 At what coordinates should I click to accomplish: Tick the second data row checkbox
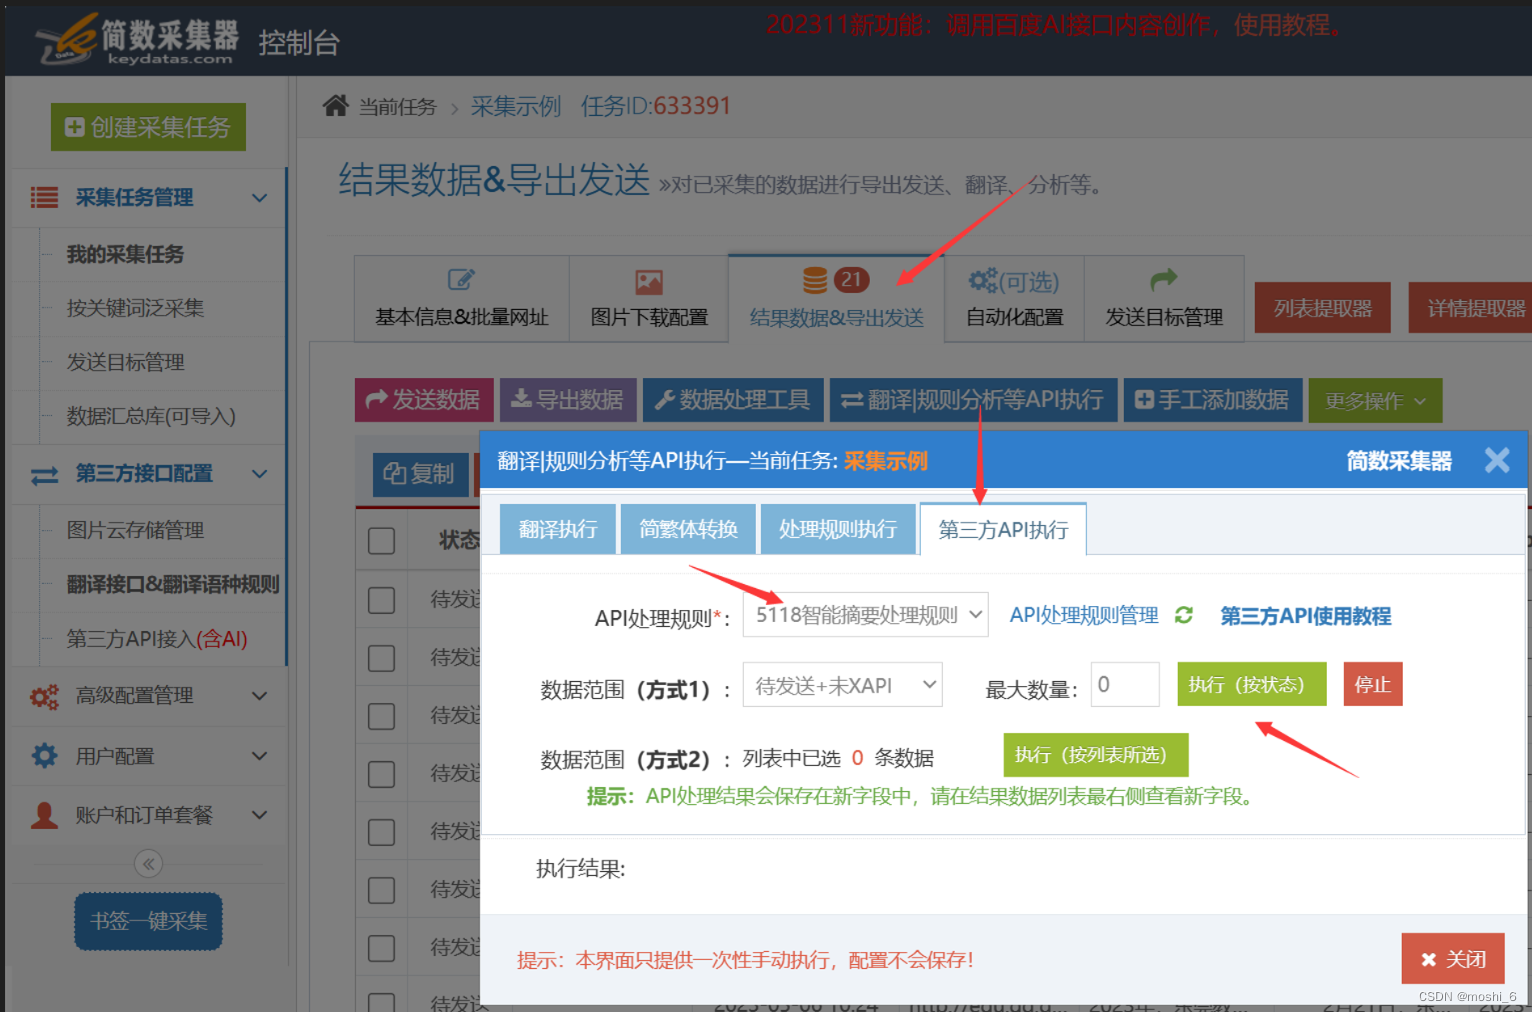tap(381, 657)
